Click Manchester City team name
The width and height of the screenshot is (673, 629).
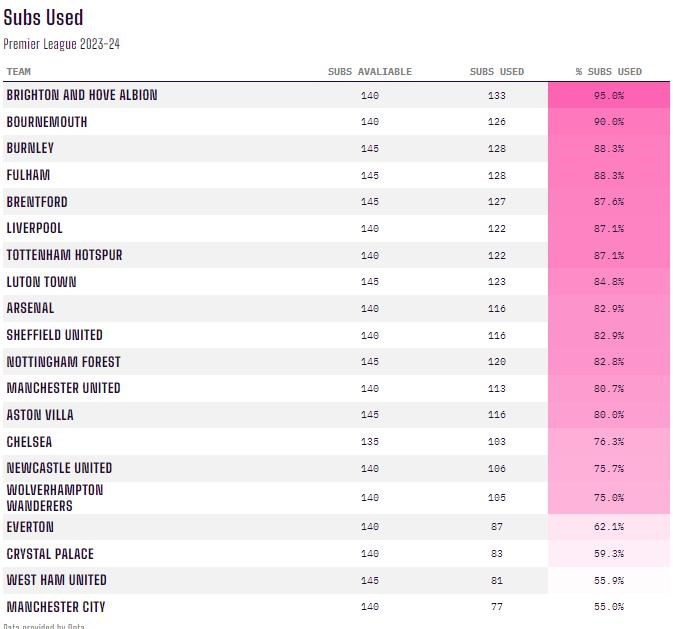[x=56, y=607]
